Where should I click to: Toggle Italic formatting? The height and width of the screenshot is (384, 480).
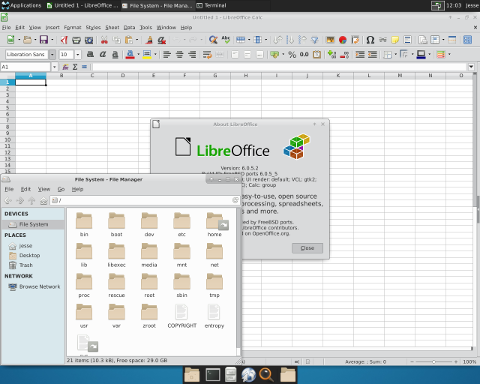(103, 54)
